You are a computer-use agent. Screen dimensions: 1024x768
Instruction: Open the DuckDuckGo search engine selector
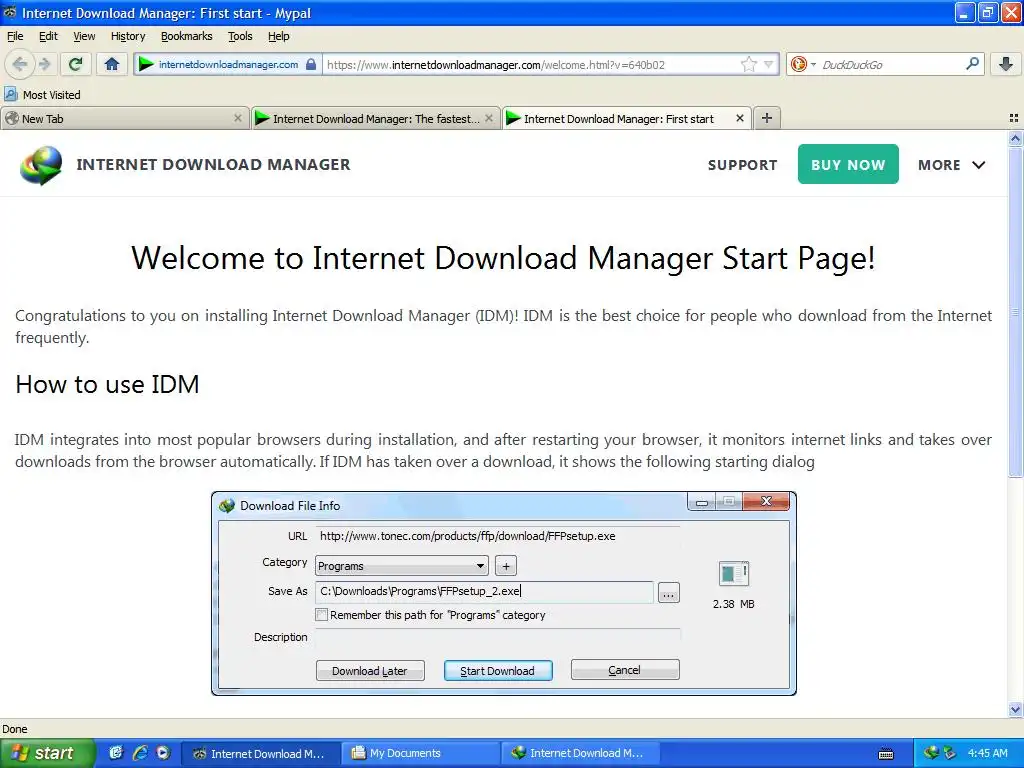click(x=803, y=64)
